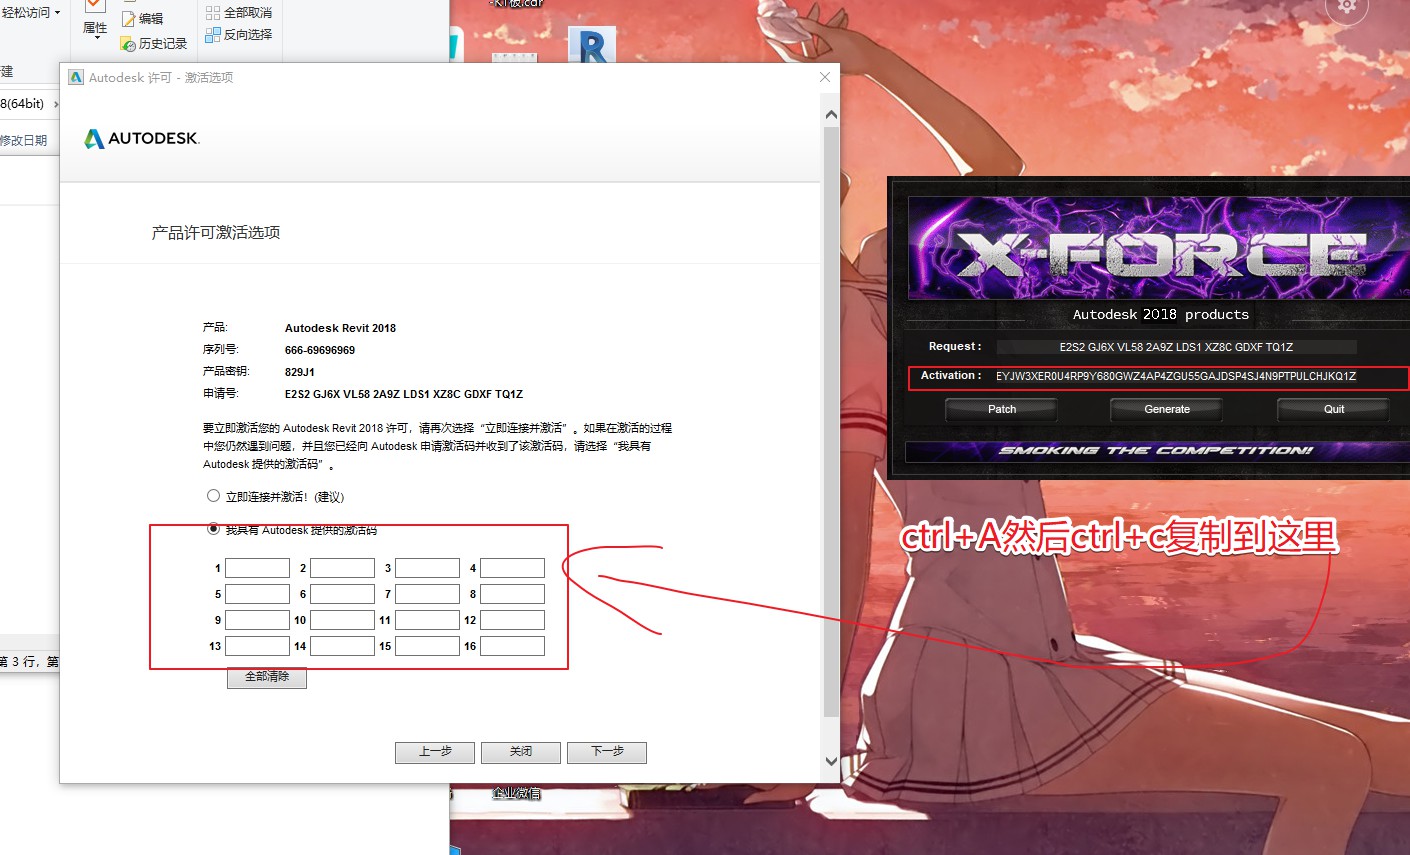Image resolution: width=1410 pixels, height=855 pixels.
Task: Click the product key 829J1 text
Action: pyautogui.click(x=300, y=372)
